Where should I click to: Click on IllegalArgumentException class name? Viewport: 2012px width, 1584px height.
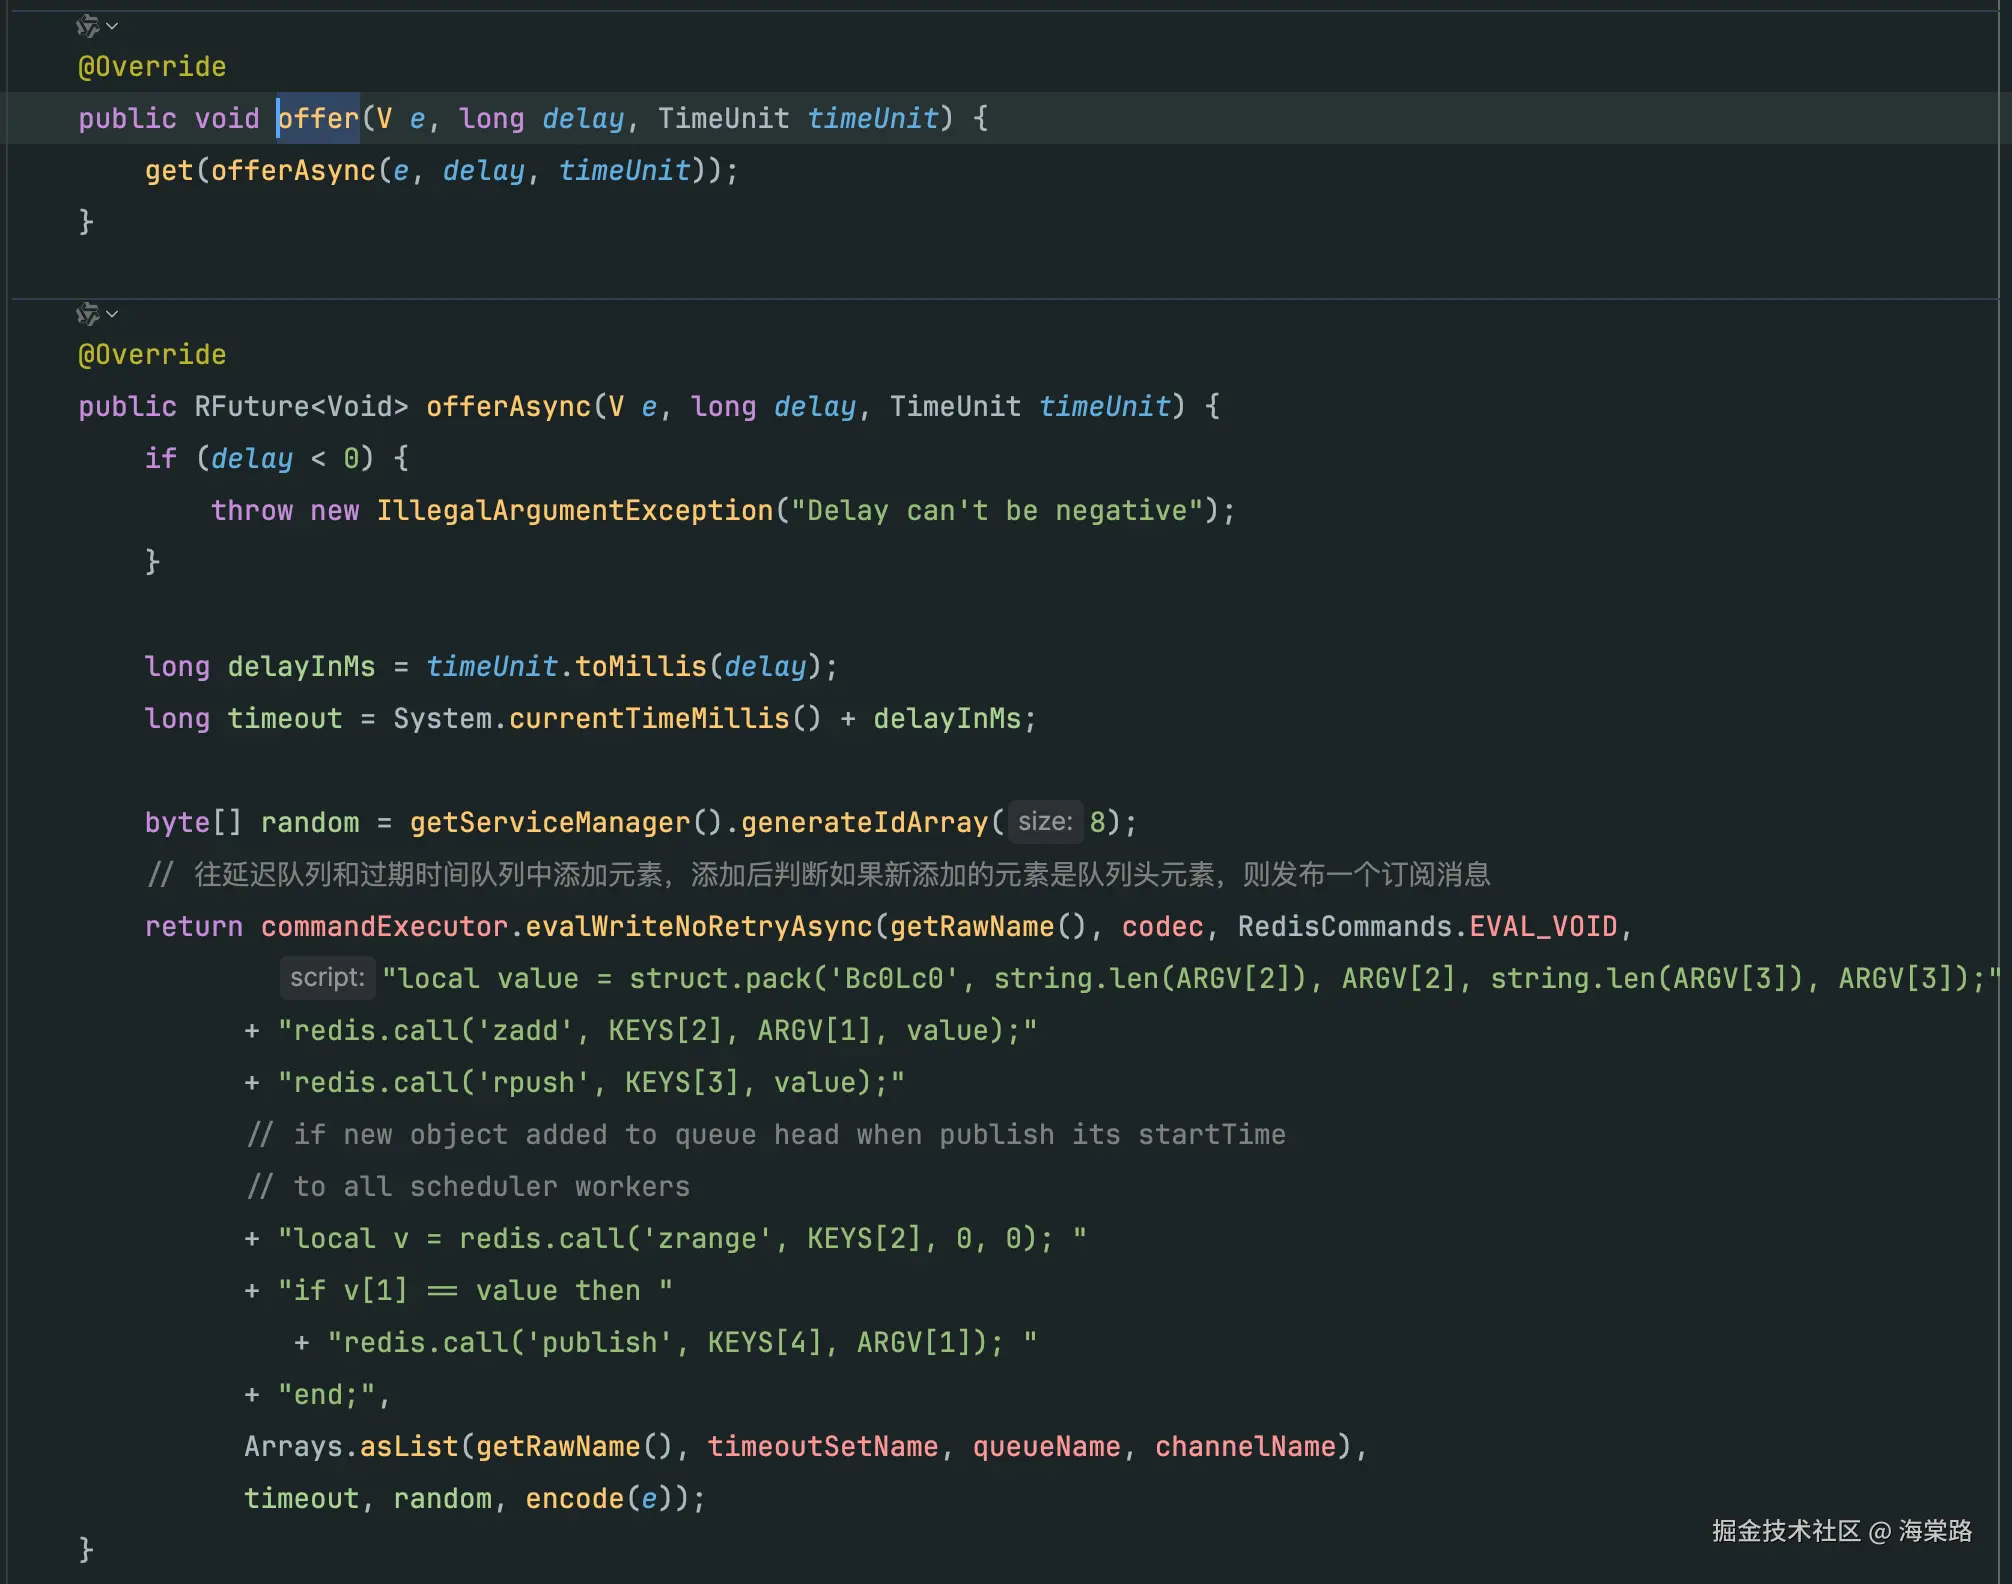[x=574, y=511]
